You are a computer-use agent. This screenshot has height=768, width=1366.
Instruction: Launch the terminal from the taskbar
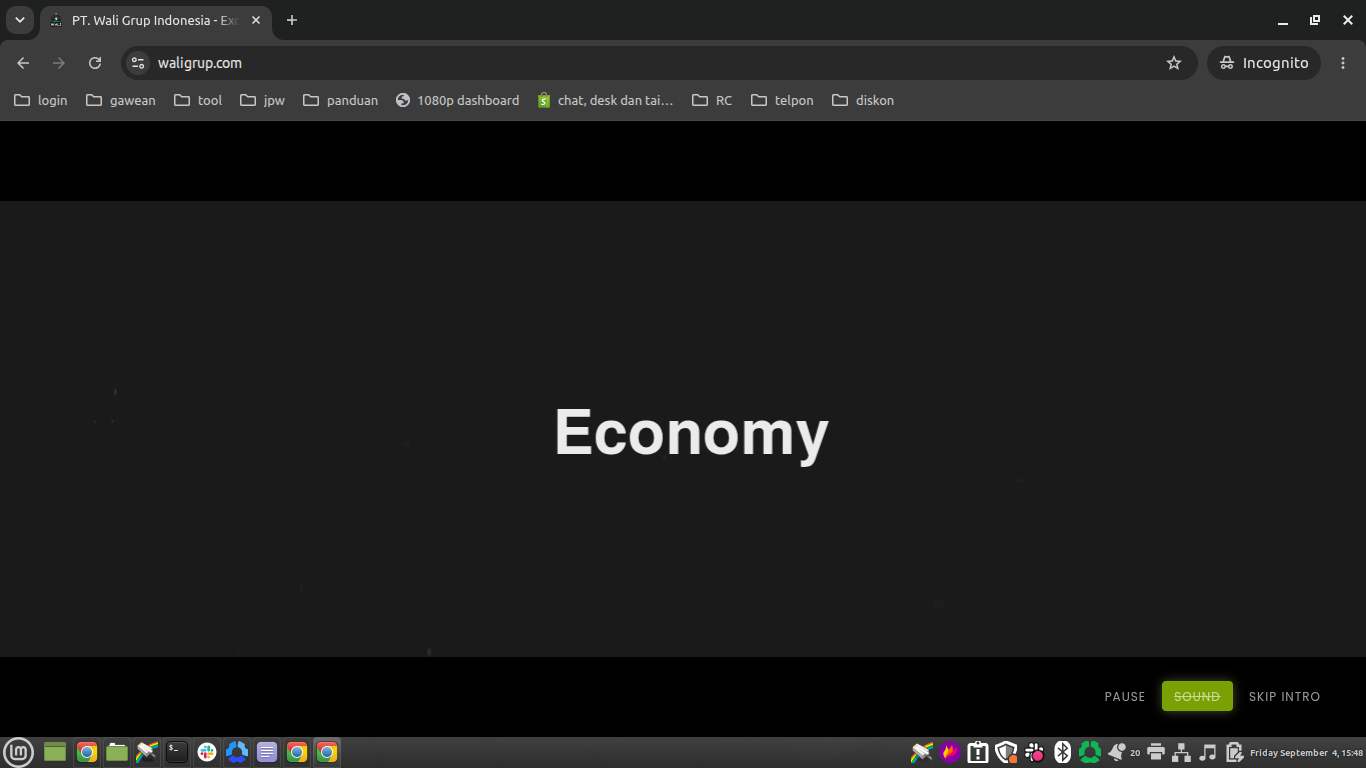[177, 752]
